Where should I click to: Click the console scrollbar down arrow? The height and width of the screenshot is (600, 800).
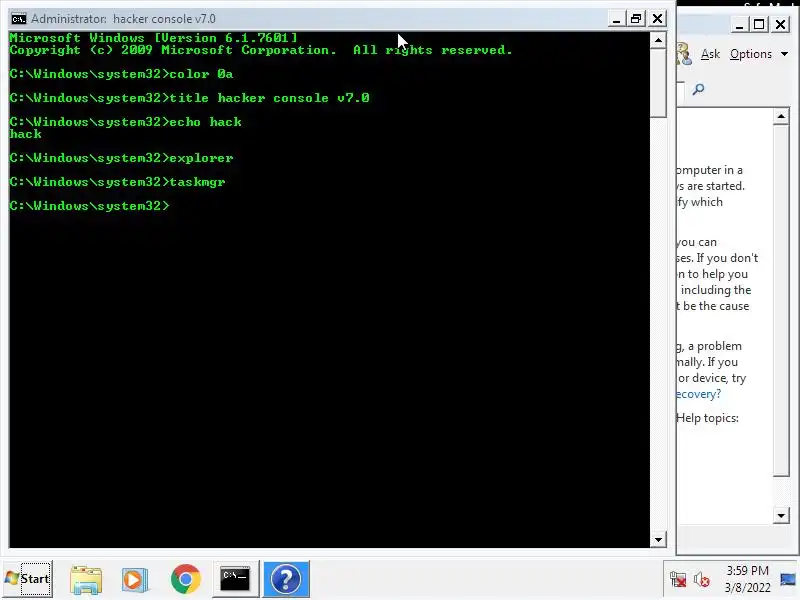point(658,539)
